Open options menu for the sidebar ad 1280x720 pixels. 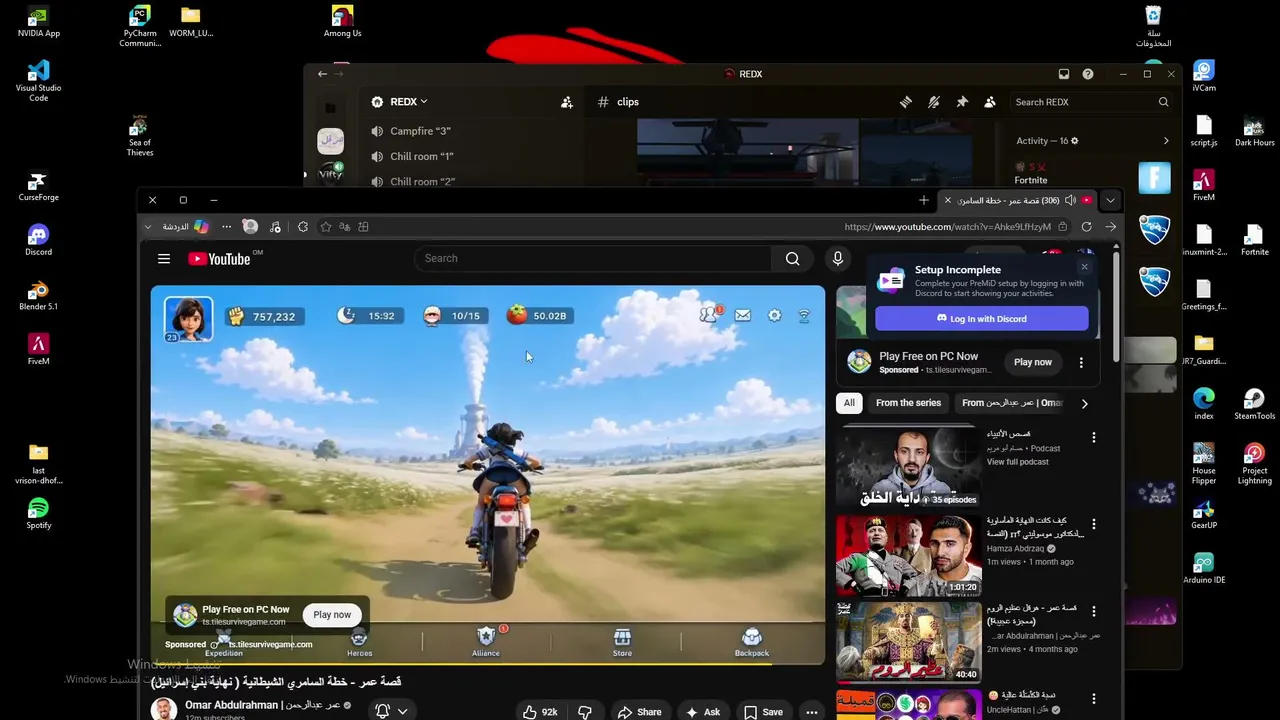(x=1081, y=362)
